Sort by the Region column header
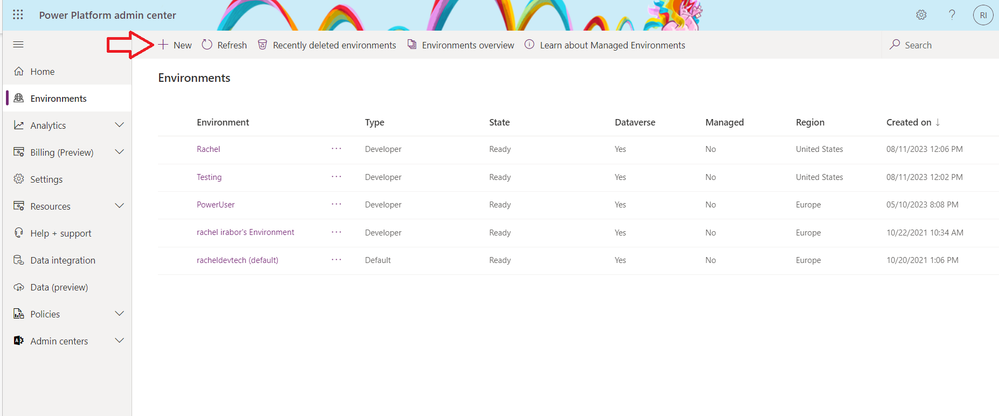Viewport: 999px width, 416px height. pos(810,122)
